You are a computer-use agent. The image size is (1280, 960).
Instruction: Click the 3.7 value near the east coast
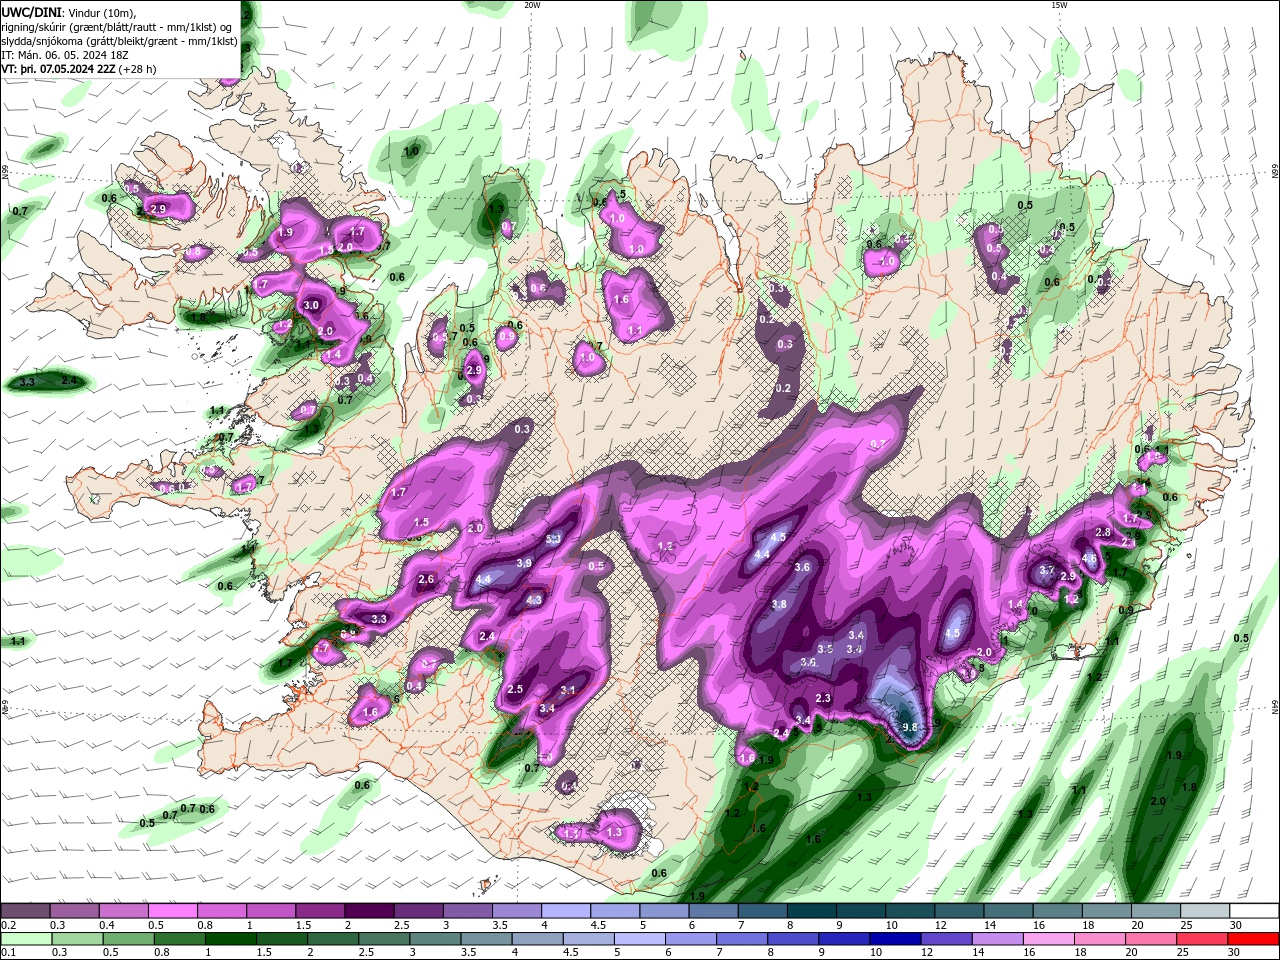[1047, 571]
